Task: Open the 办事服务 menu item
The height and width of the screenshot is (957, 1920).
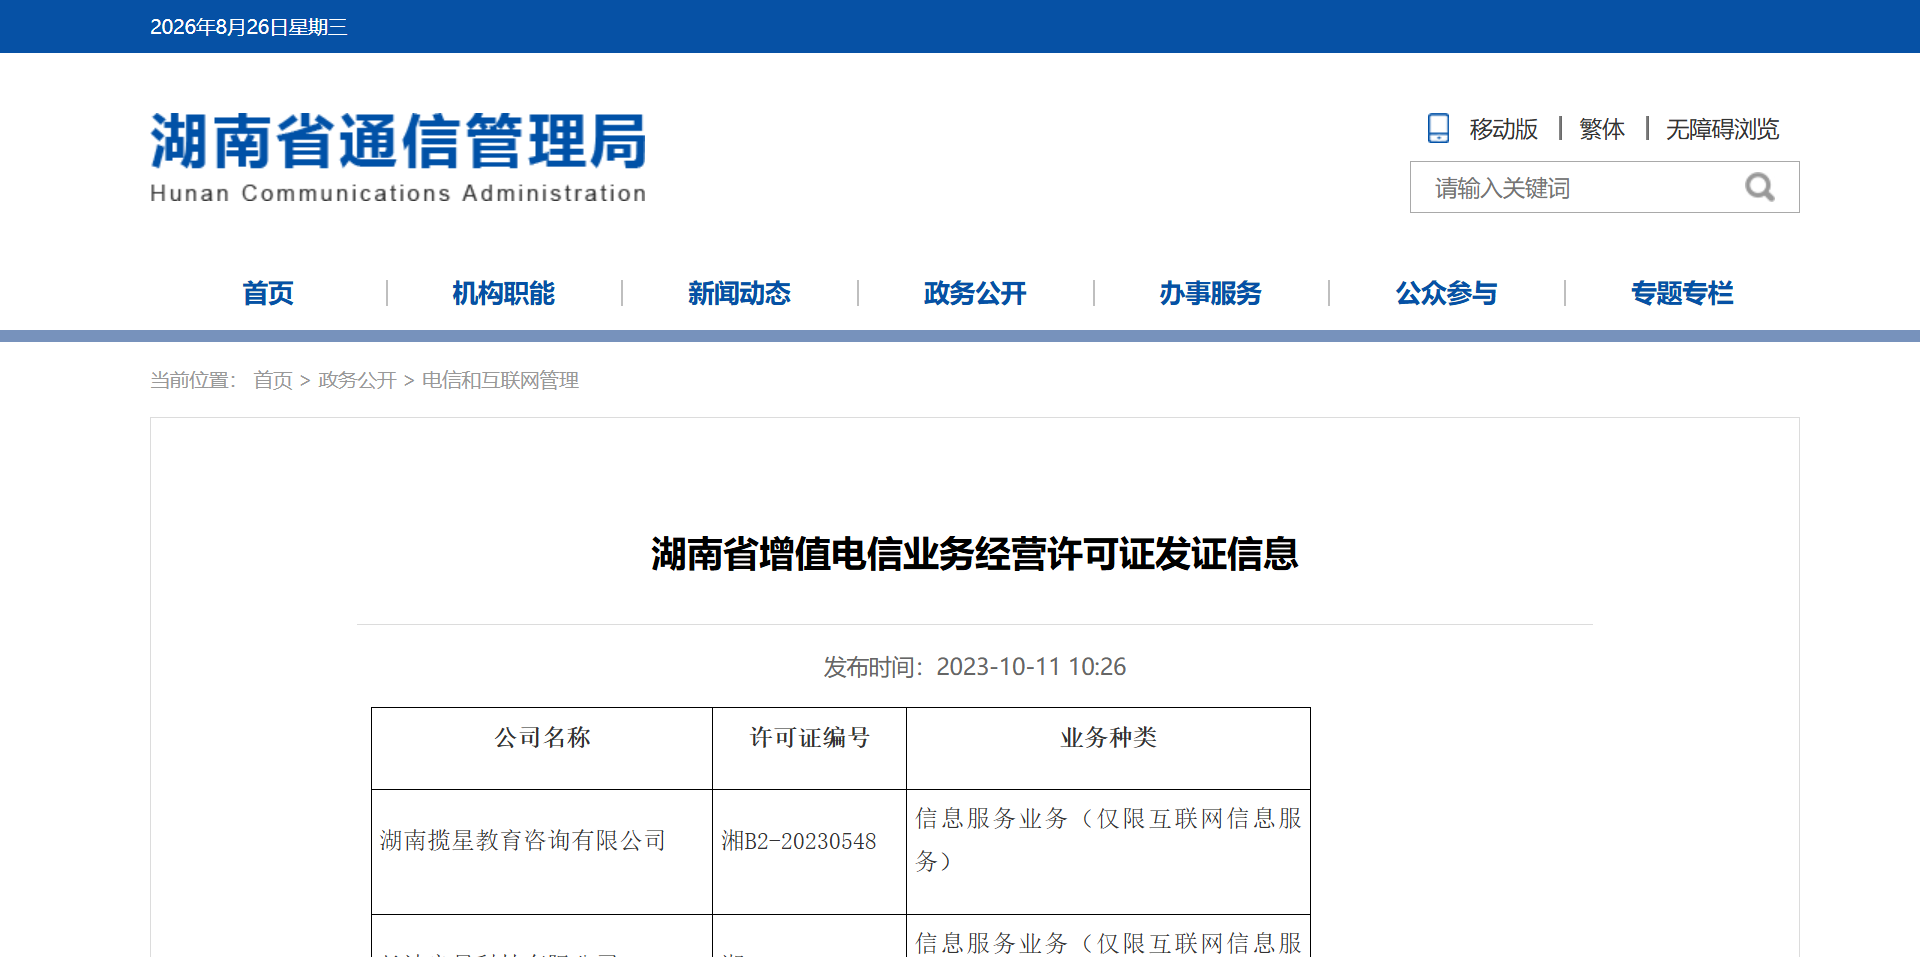Action: coord(1210,293)
